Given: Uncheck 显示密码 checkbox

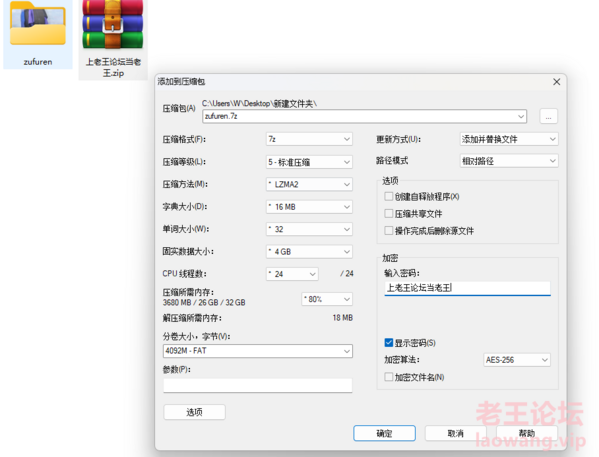Looking at the screenshot, I should pyautogui.click(x=389, y=343).
